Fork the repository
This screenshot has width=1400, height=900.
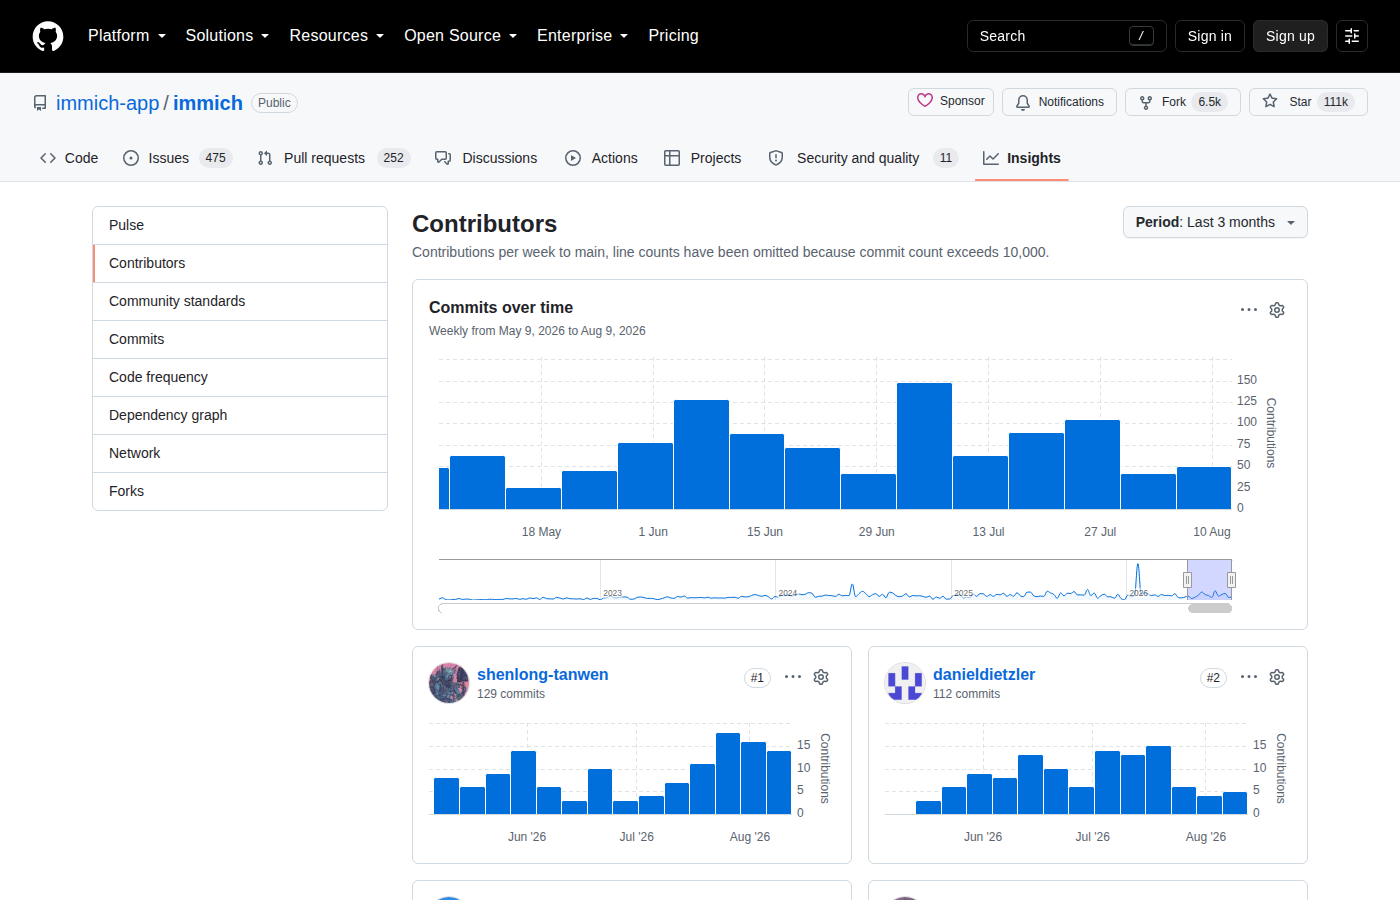1183,102
